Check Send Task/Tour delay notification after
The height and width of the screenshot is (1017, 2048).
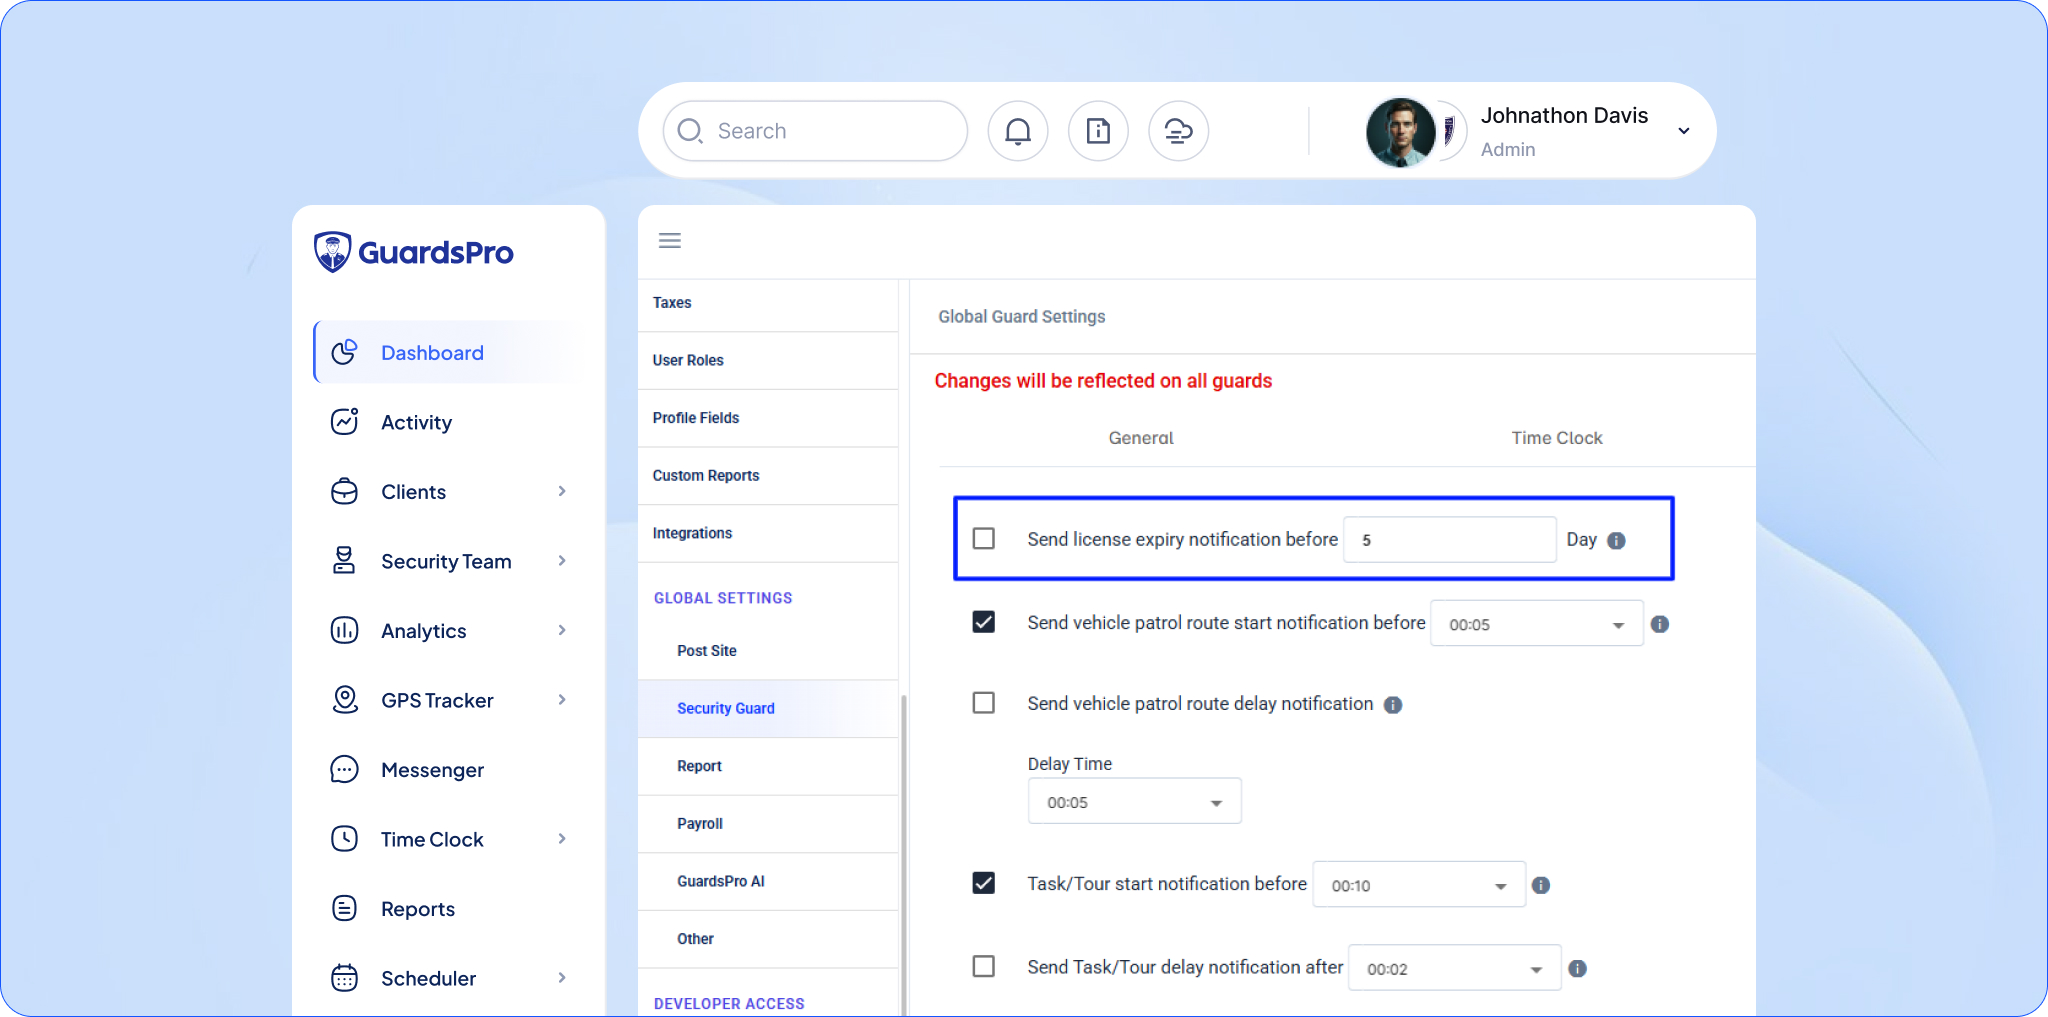click(984, 966)
